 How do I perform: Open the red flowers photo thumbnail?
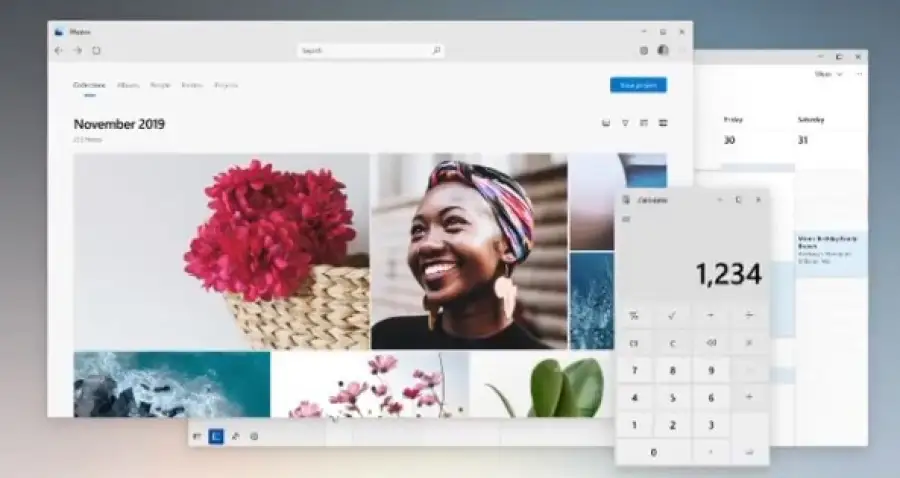[221, 250]
